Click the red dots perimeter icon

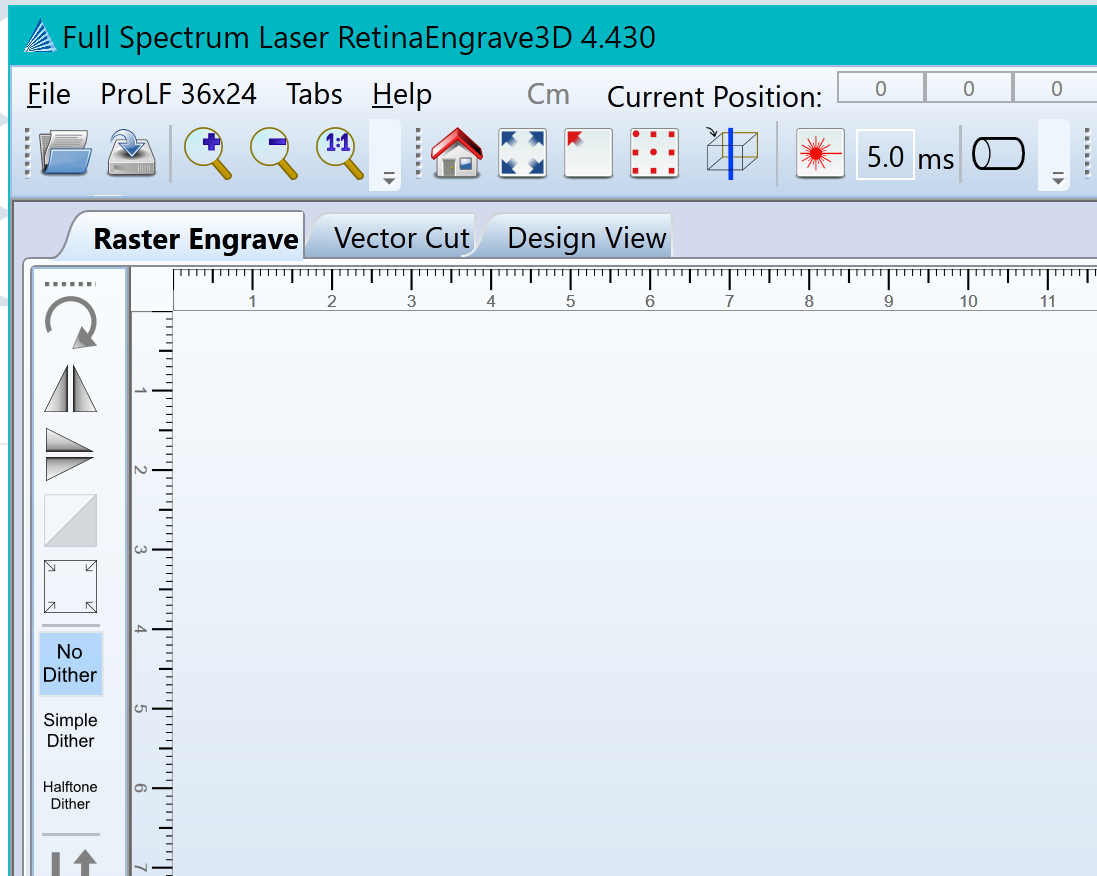coord(654,153)
